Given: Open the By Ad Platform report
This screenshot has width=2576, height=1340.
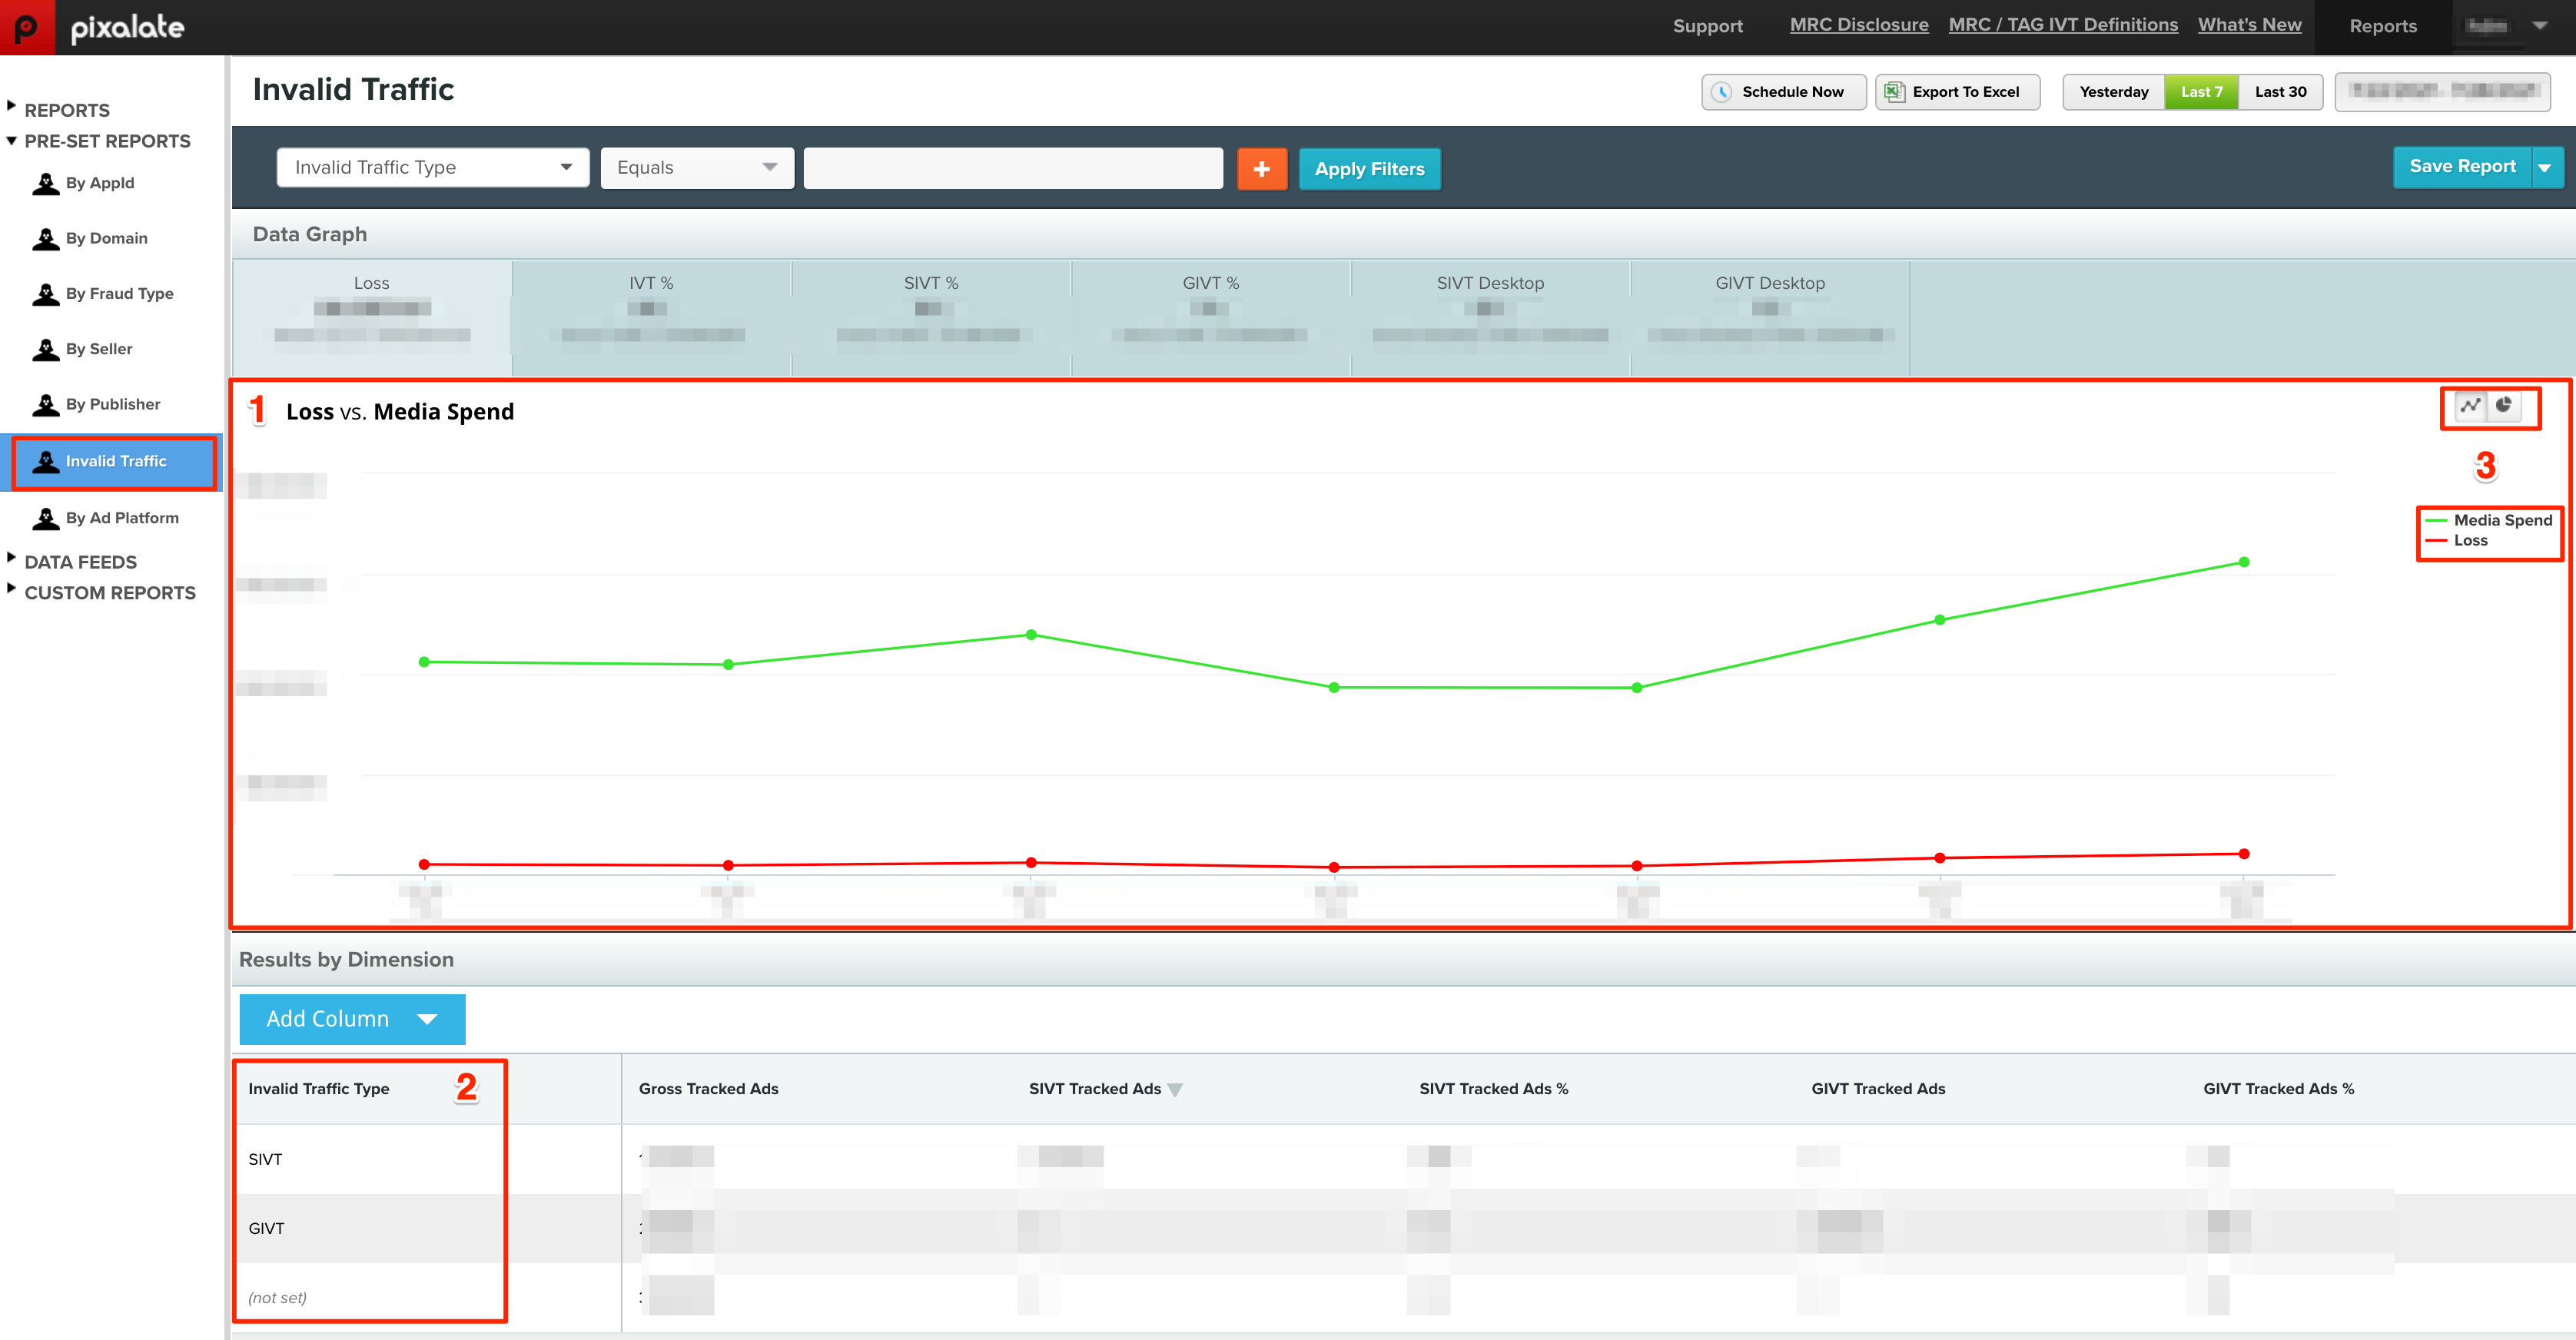Looking at the screenshot, I should 122,518.
